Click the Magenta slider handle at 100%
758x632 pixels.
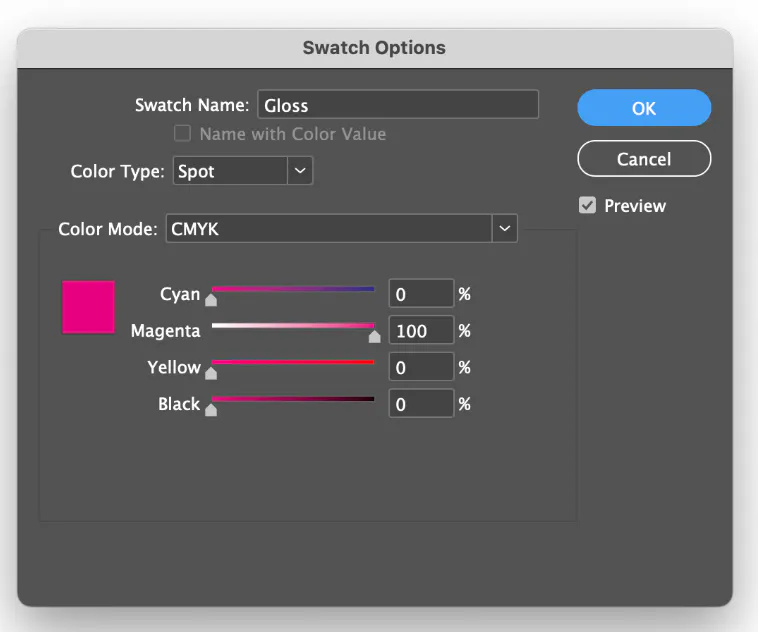[x=374, y=336]
